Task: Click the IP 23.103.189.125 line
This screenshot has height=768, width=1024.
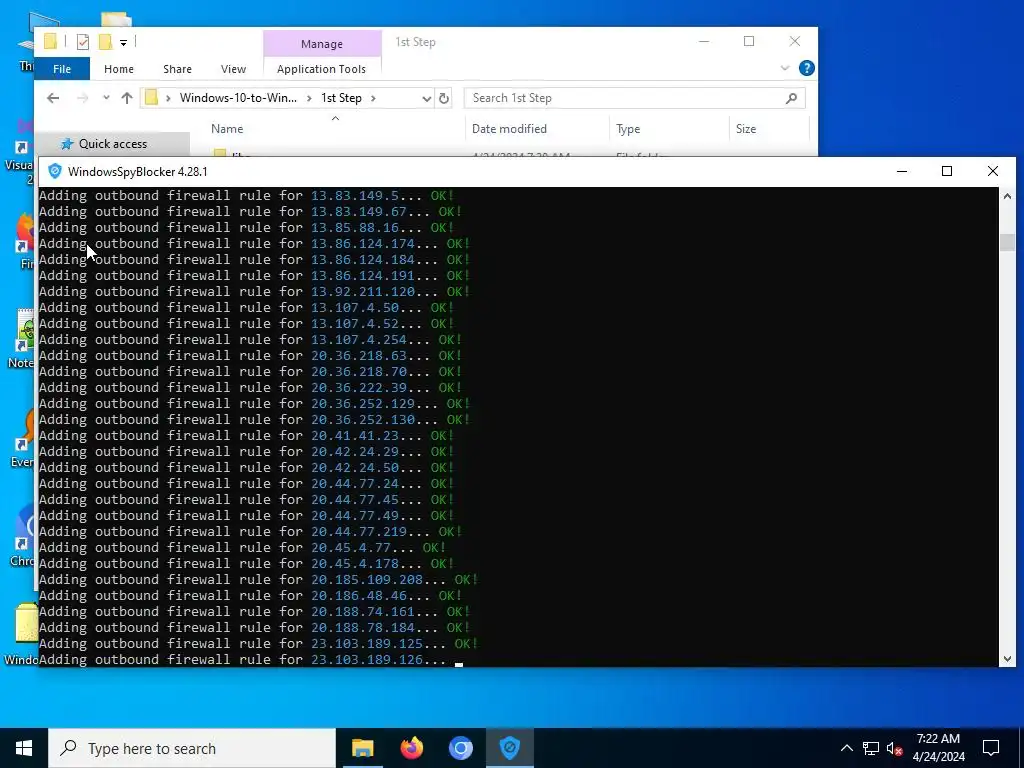Action: (x=259, y=643)
